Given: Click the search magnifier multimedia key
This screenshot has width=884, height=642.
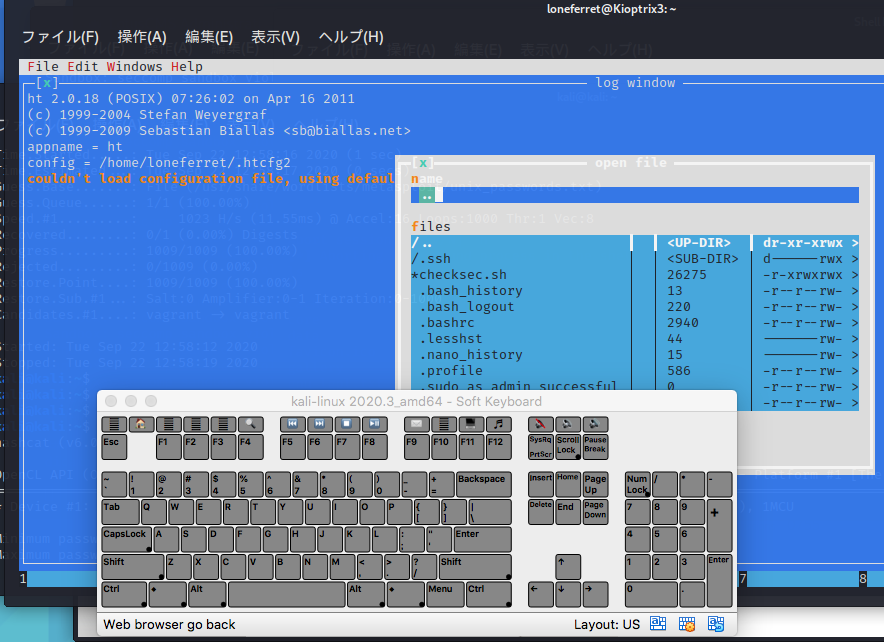Looking at the screenshot, I should [251, 424].
